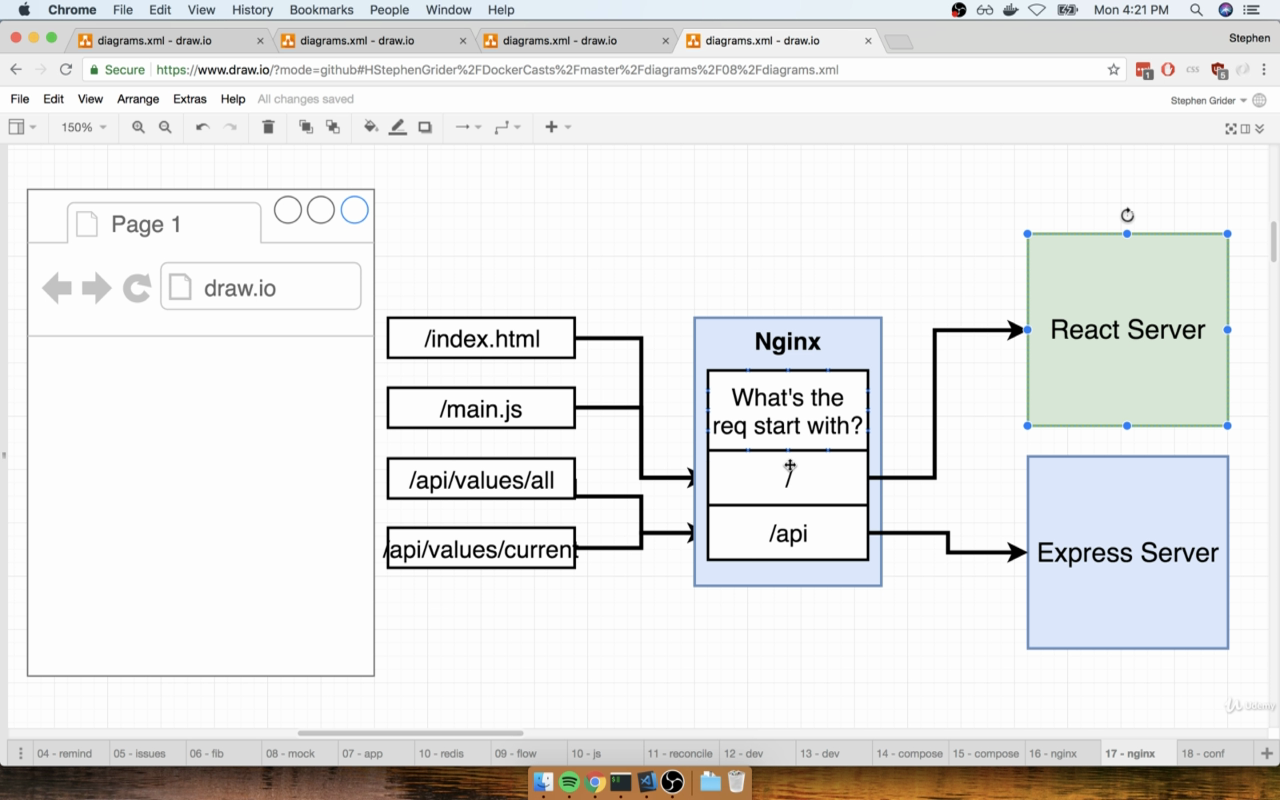1280x800 pixels.
Task: Open Chrome's three-dot menu
Action: tap(1263, 70)
